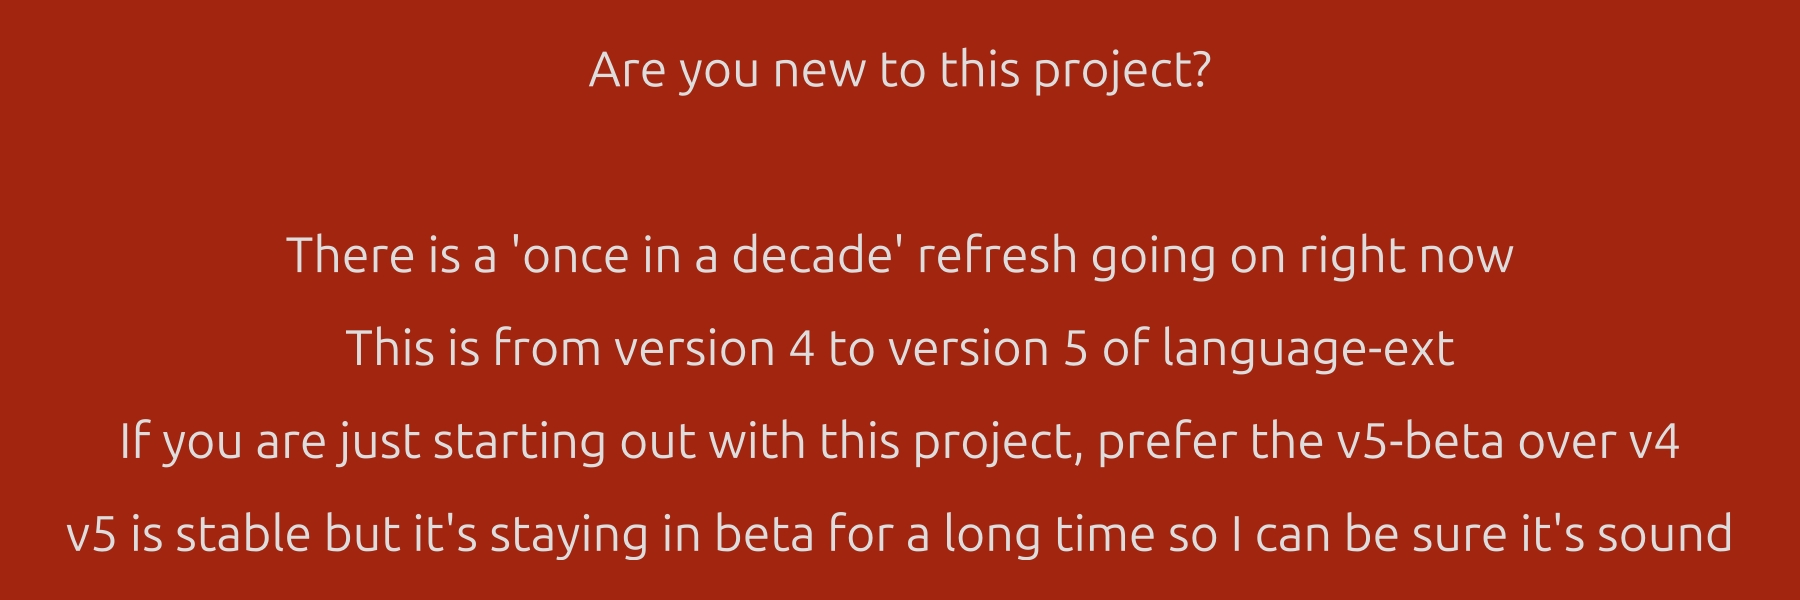
Task: Click the text 'There is a' starting the line
Action: click(x=391, y=256)
